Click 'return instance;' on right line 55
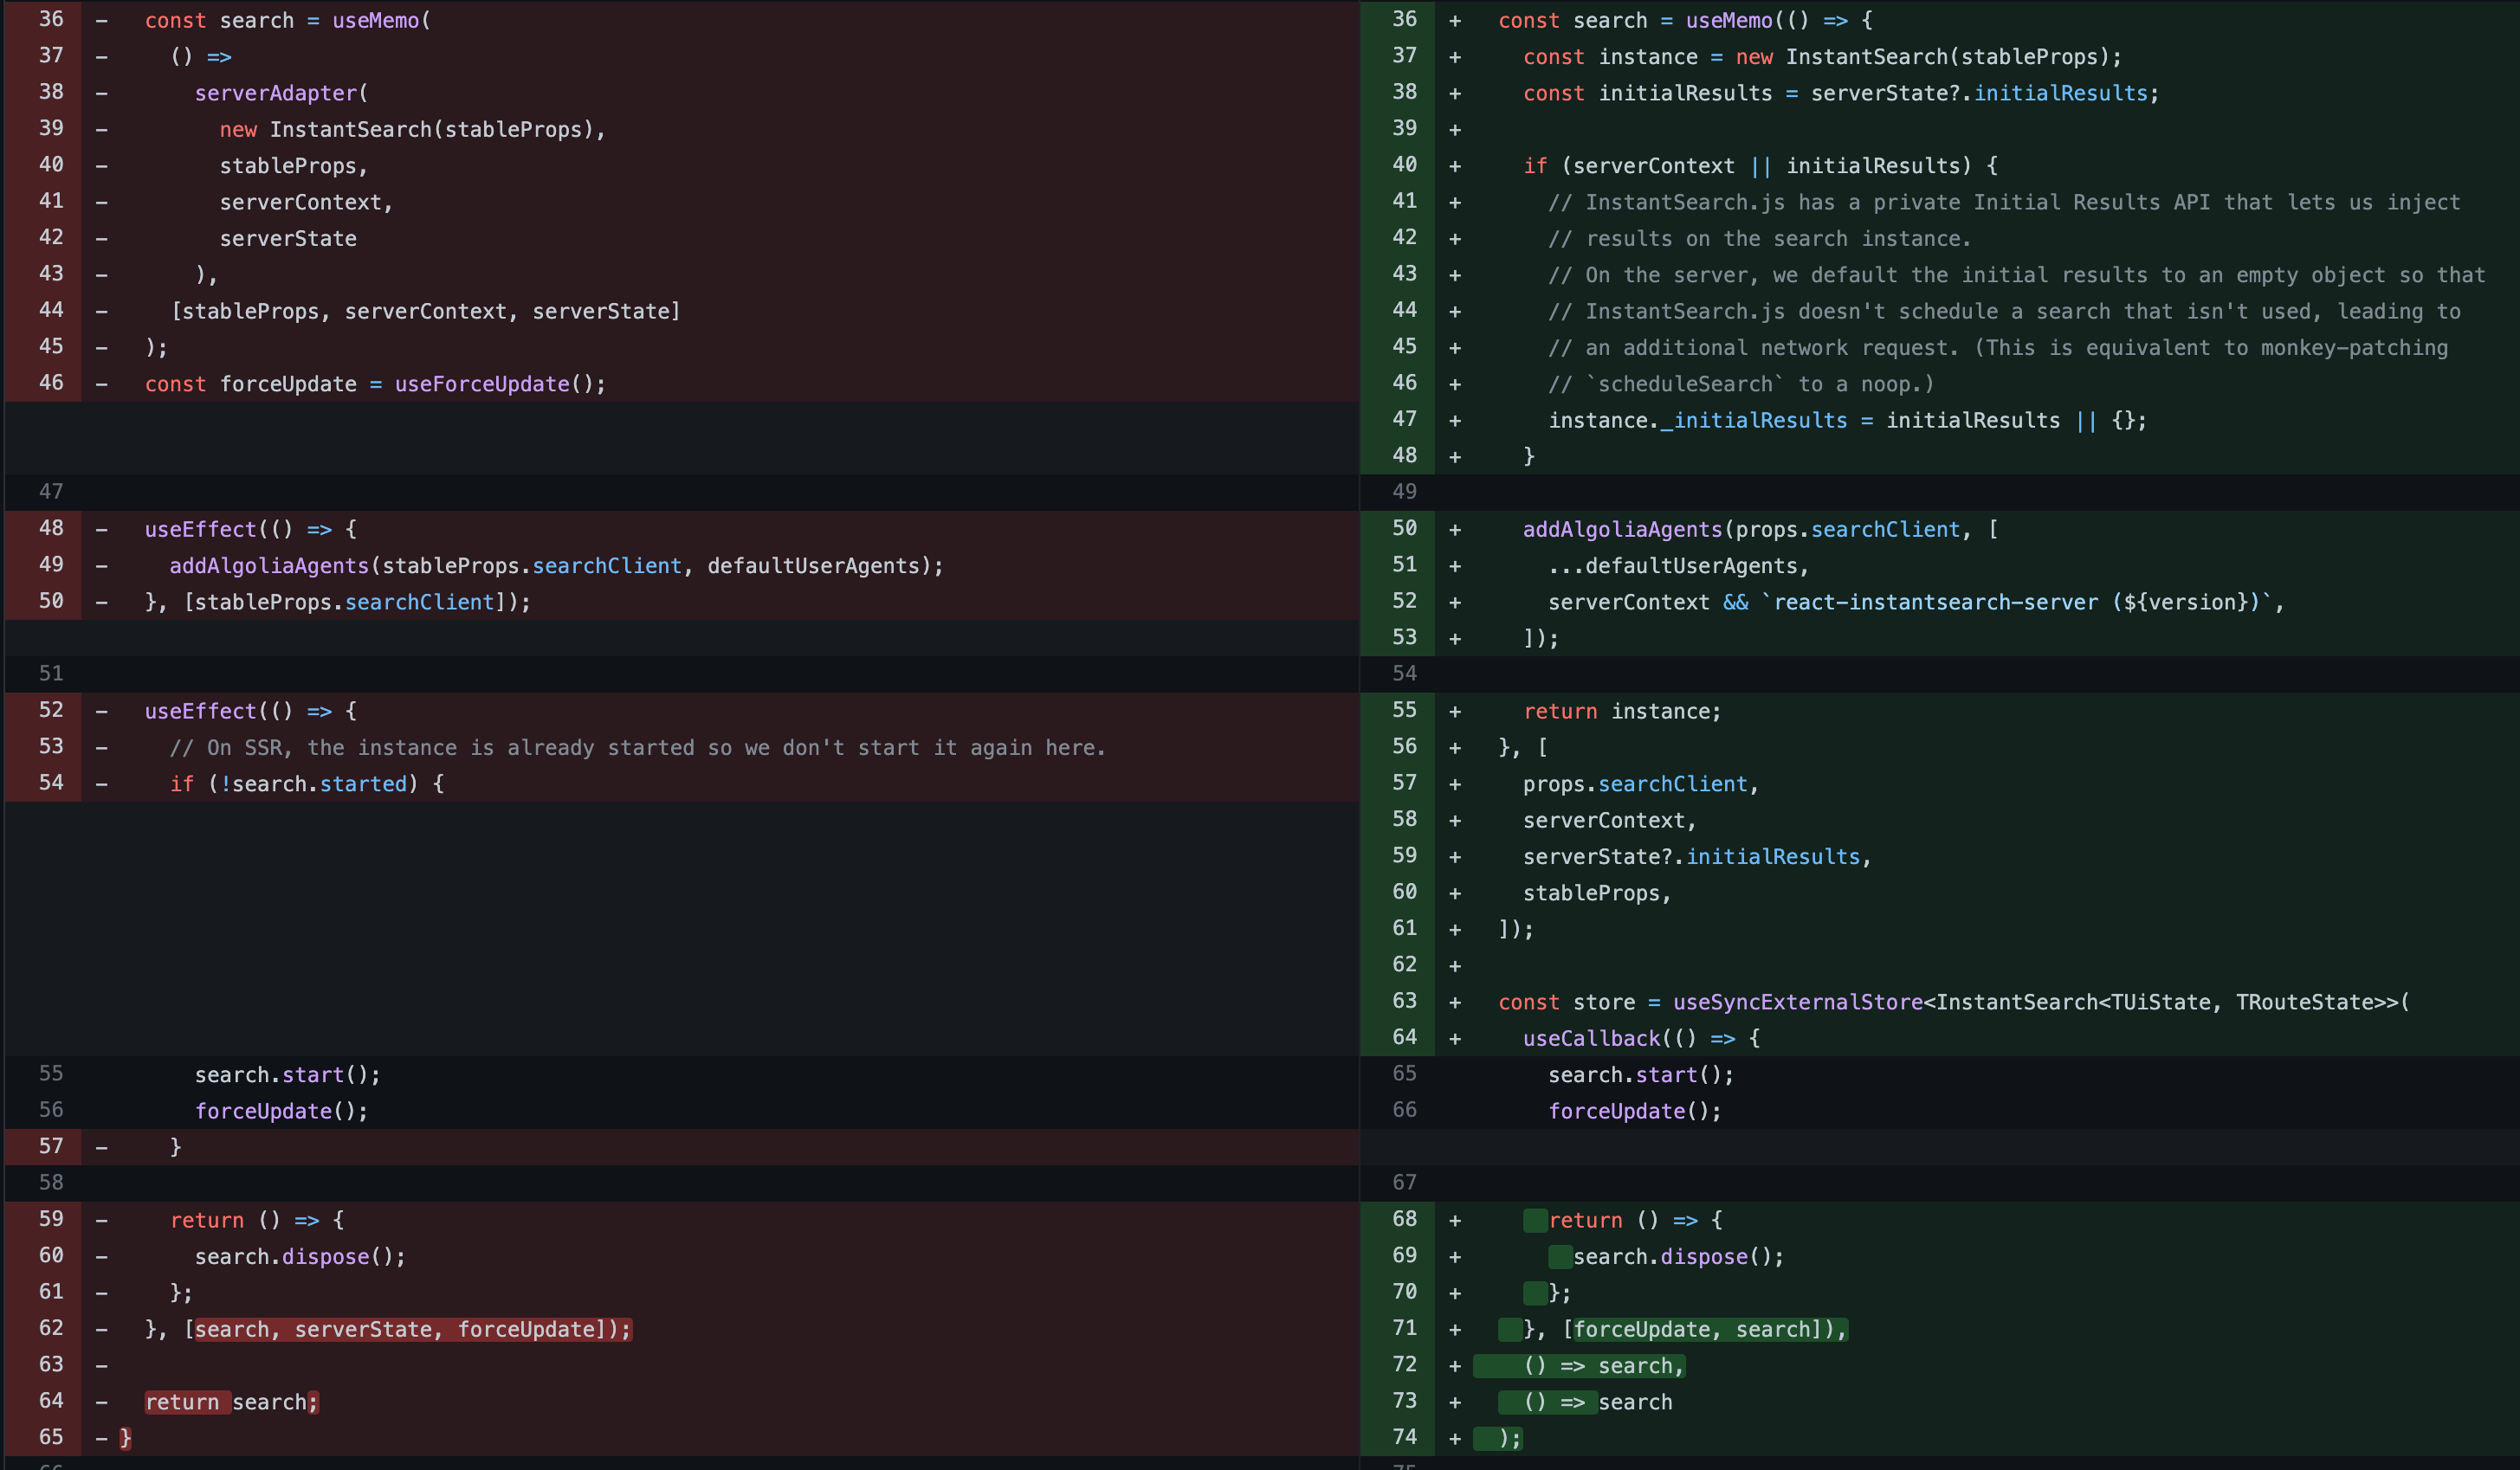Screen dimensions: 2520x1470 [1622, 711]
